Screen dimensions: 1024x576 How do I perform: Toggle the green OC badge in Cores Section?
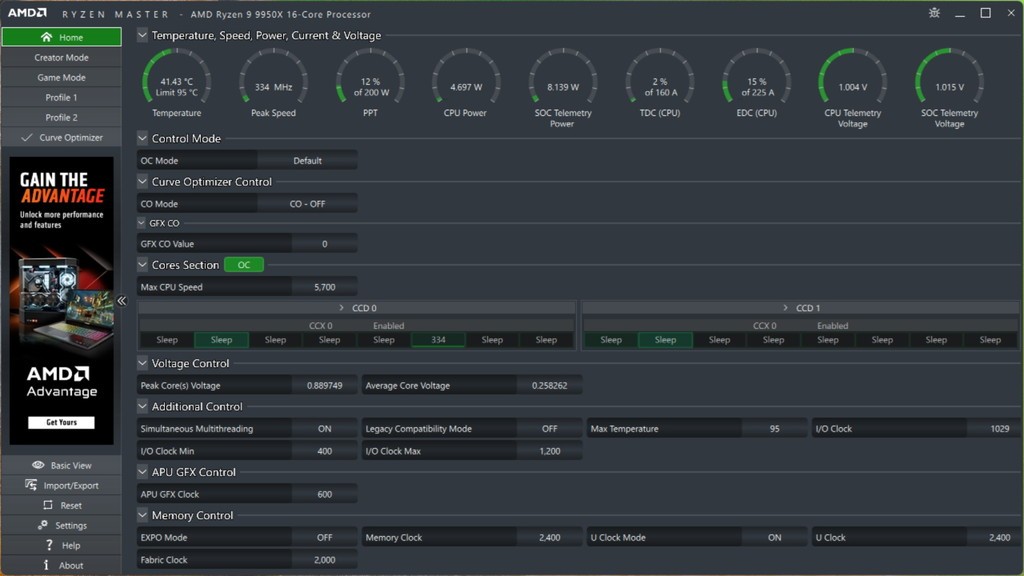coord(244,265)
